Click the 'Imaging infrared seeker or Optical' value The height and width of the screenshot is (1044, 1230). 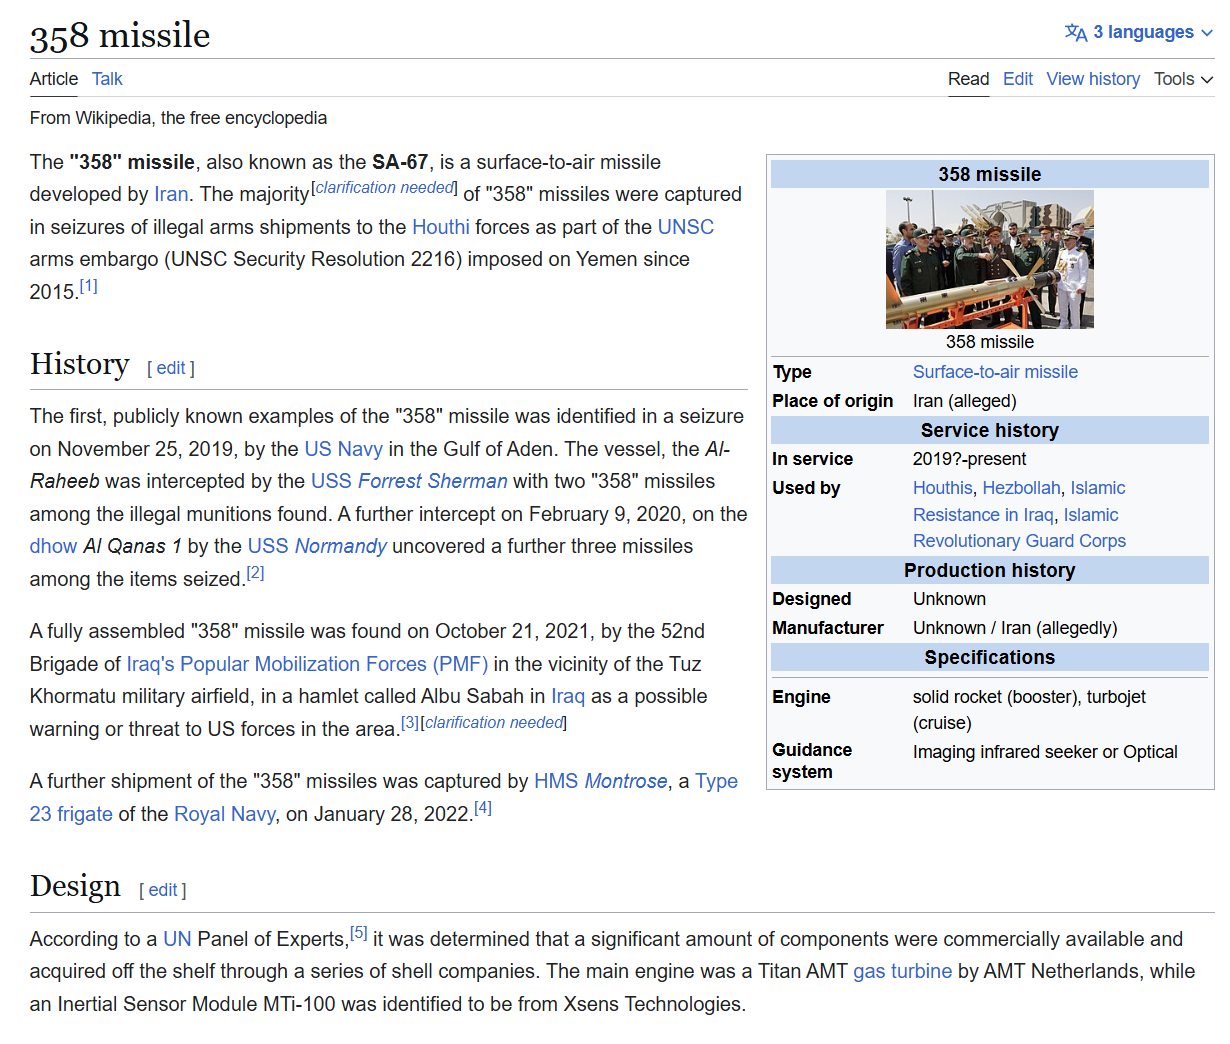pos(1045,752)
